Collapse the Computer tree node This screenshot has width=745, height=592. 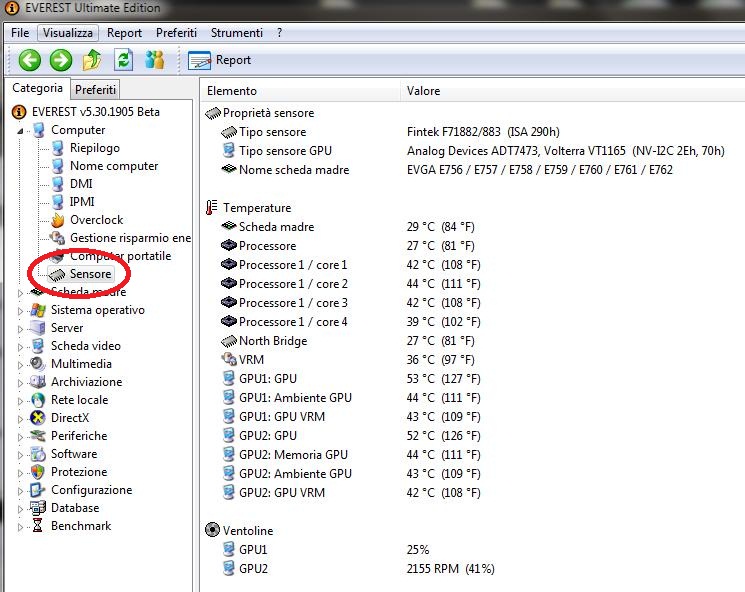[x=20, y=131]
